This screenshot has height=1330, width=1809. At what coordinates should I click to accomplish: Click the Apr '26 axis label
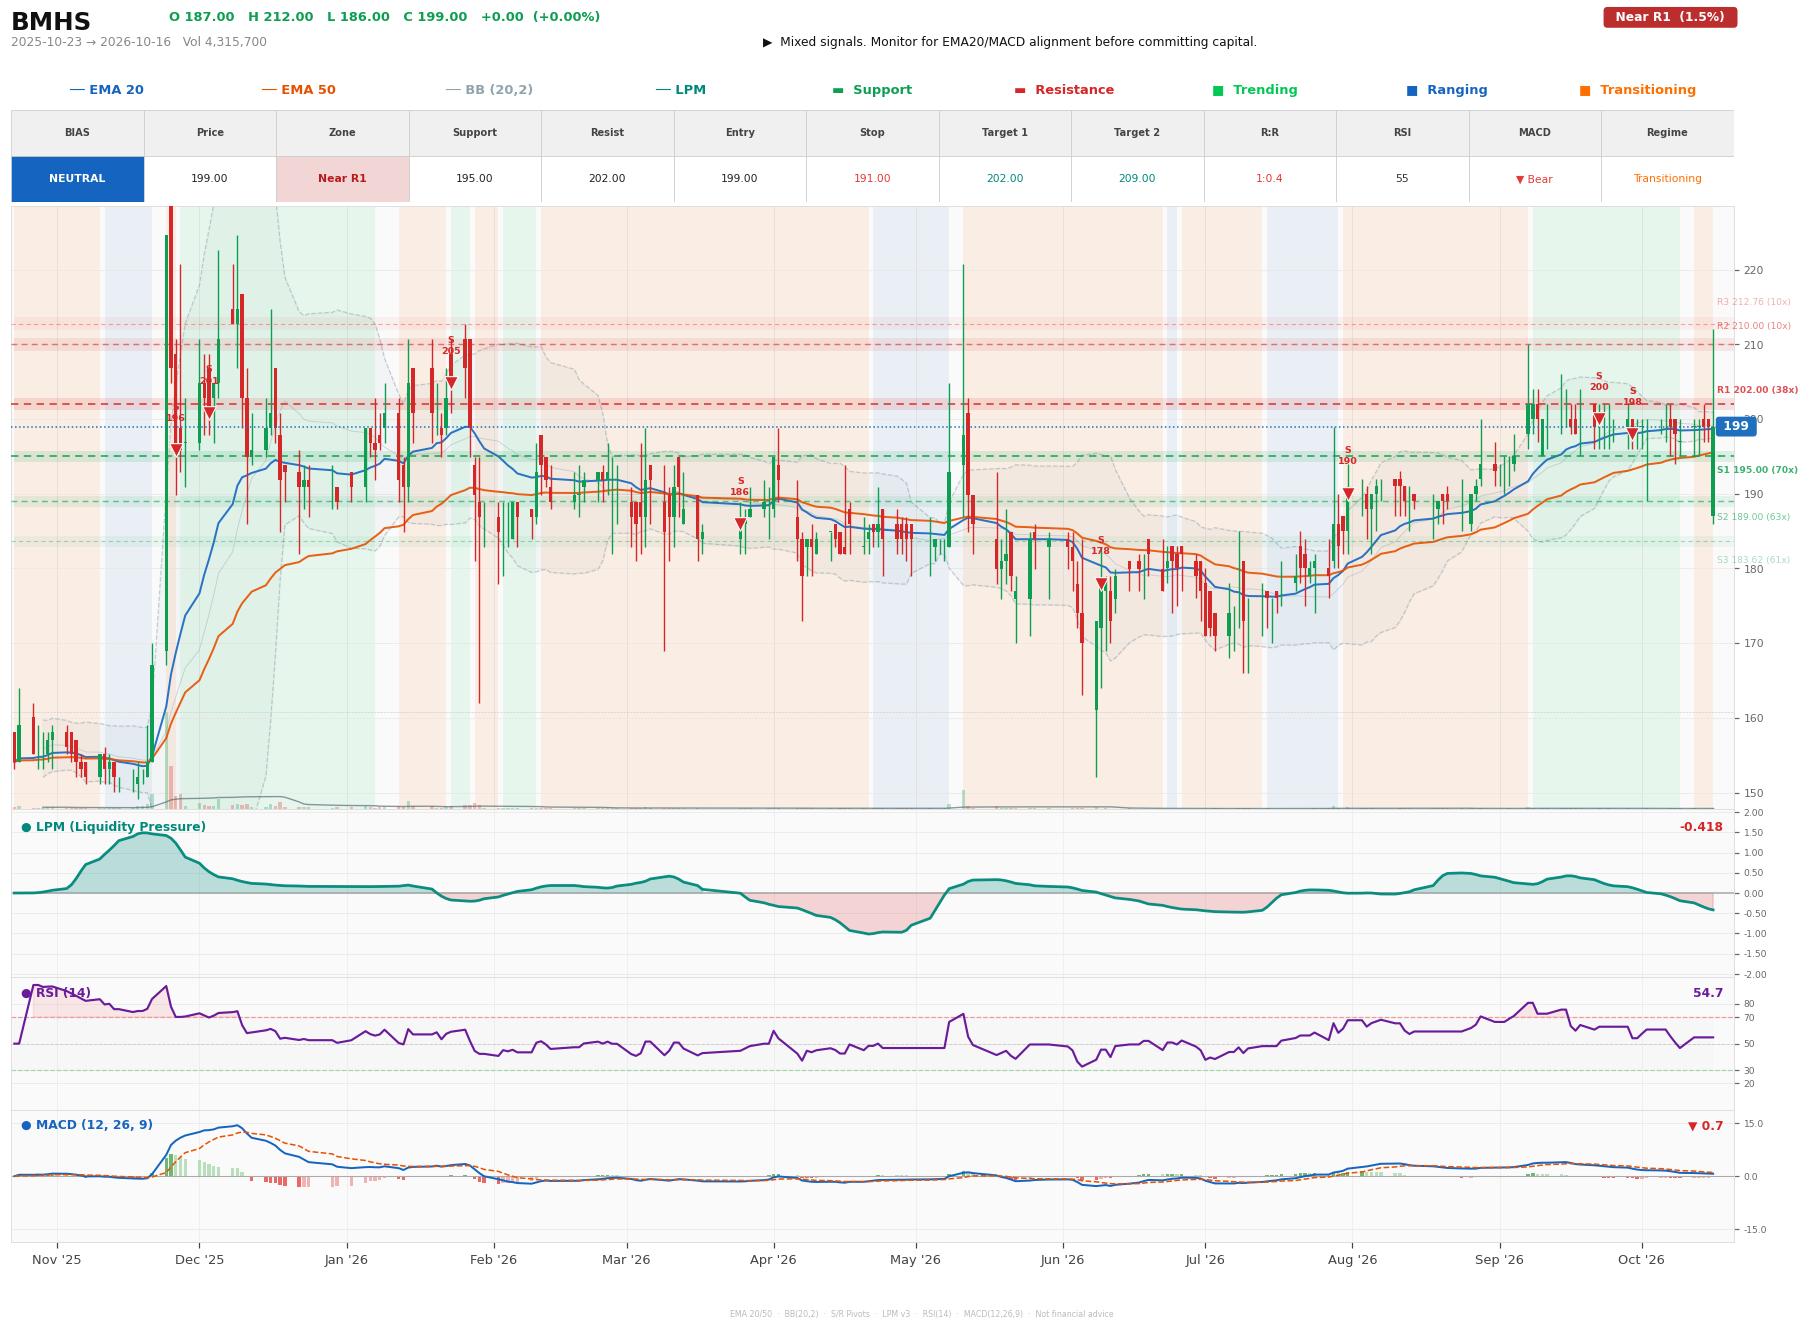click(773, 1259)
